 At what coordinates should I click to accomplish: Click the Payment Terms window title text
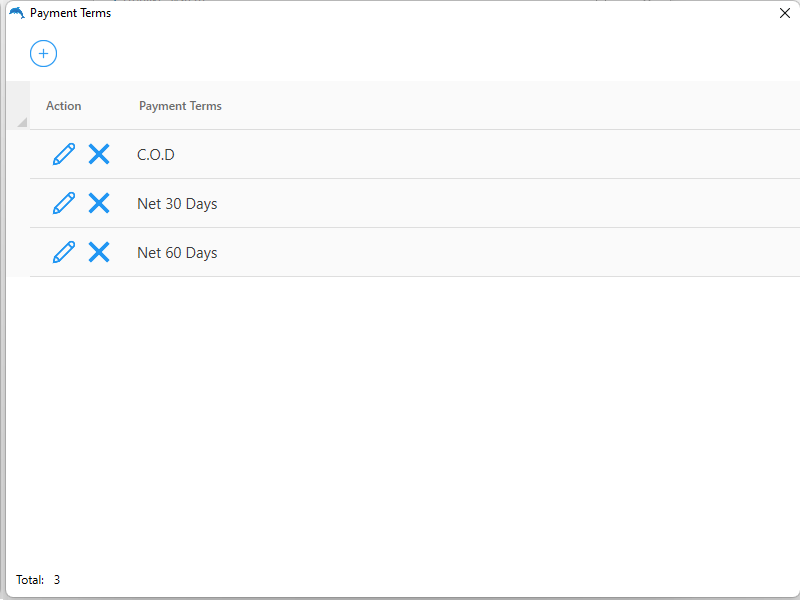point(70,13)
